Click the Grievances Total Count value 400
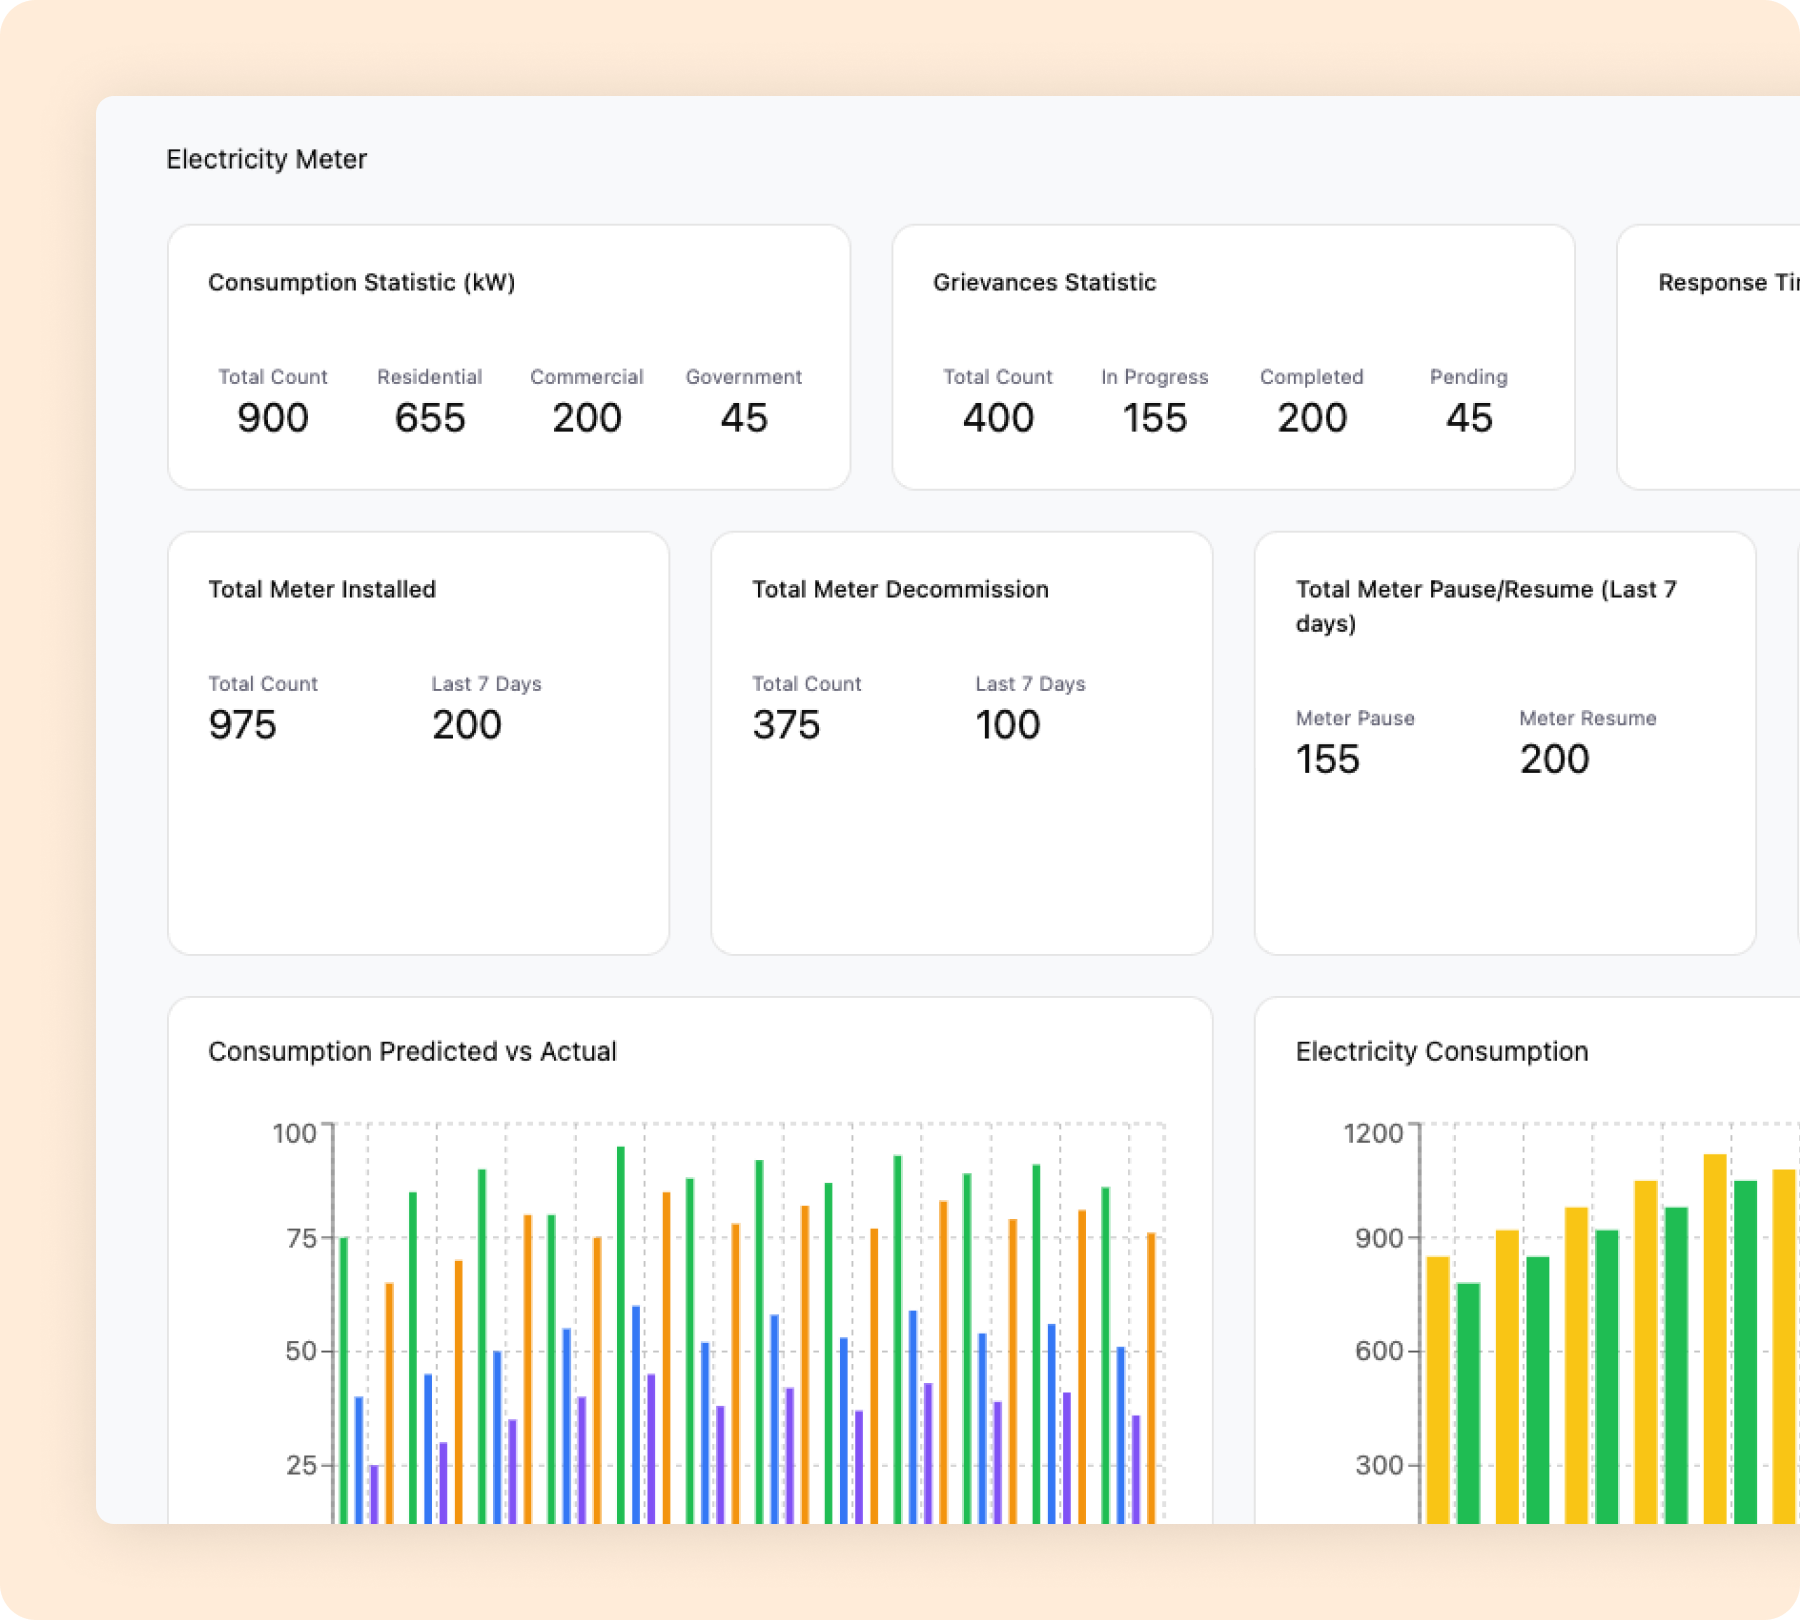 998,418
